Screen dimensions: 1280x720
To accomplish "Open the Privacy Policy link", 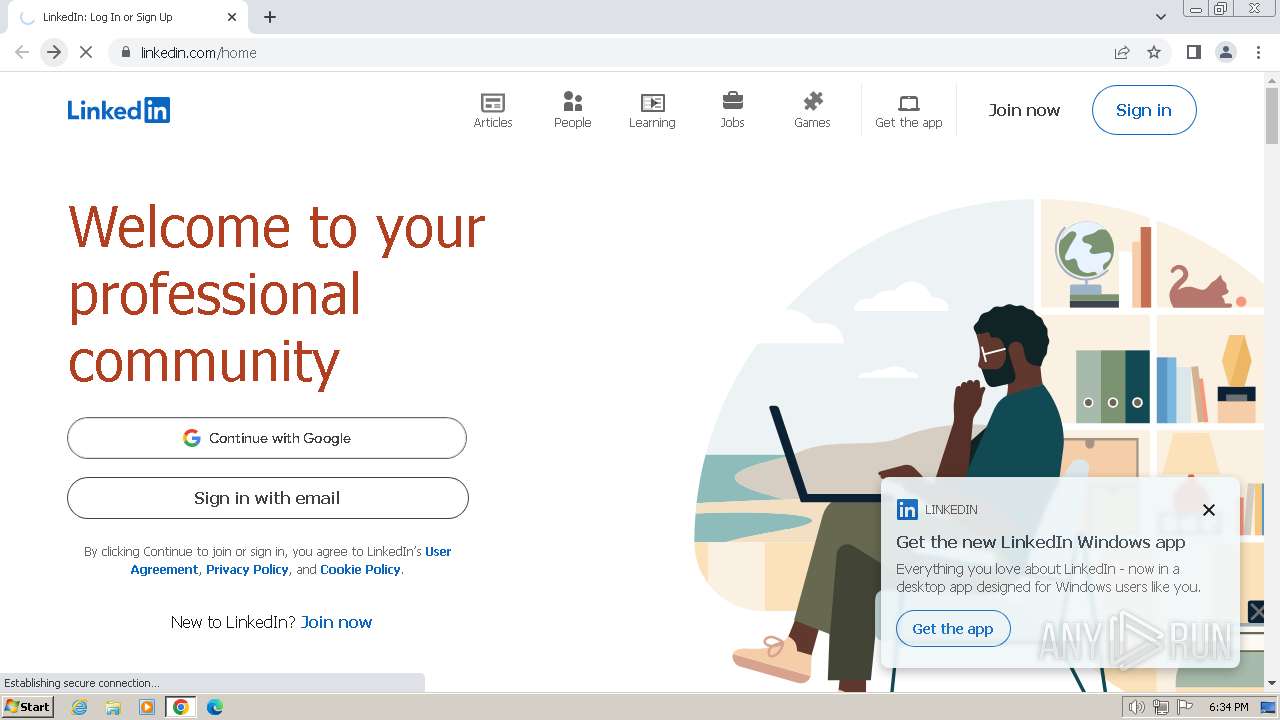I will pos(247,569).
